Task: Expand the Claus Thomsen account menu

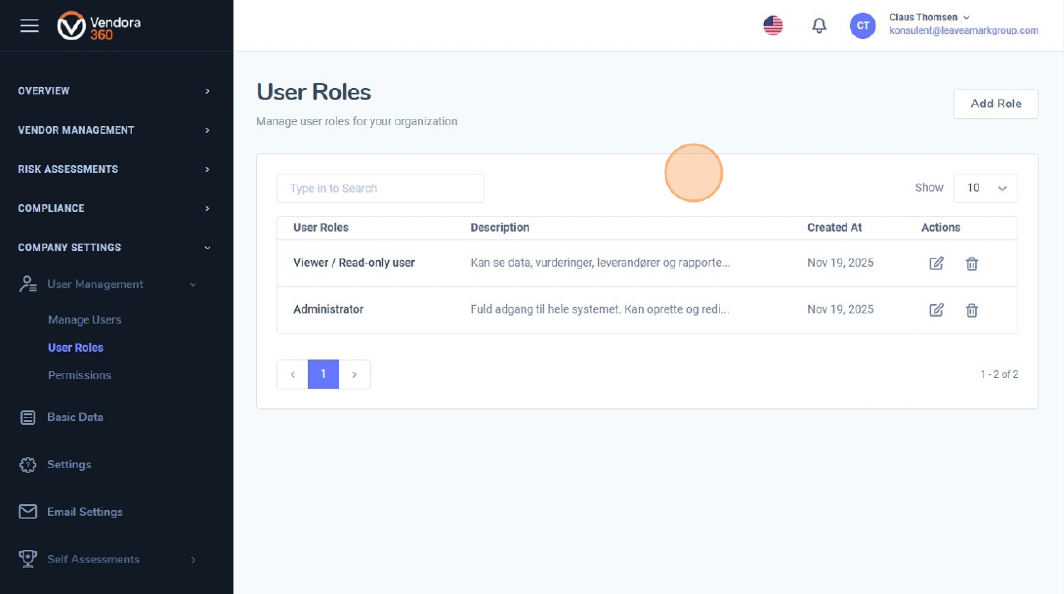Action: (930, 18)
